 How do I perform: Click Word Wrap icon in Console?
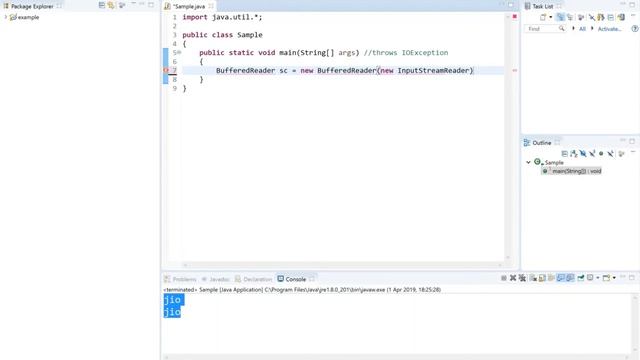pos(551,278)
